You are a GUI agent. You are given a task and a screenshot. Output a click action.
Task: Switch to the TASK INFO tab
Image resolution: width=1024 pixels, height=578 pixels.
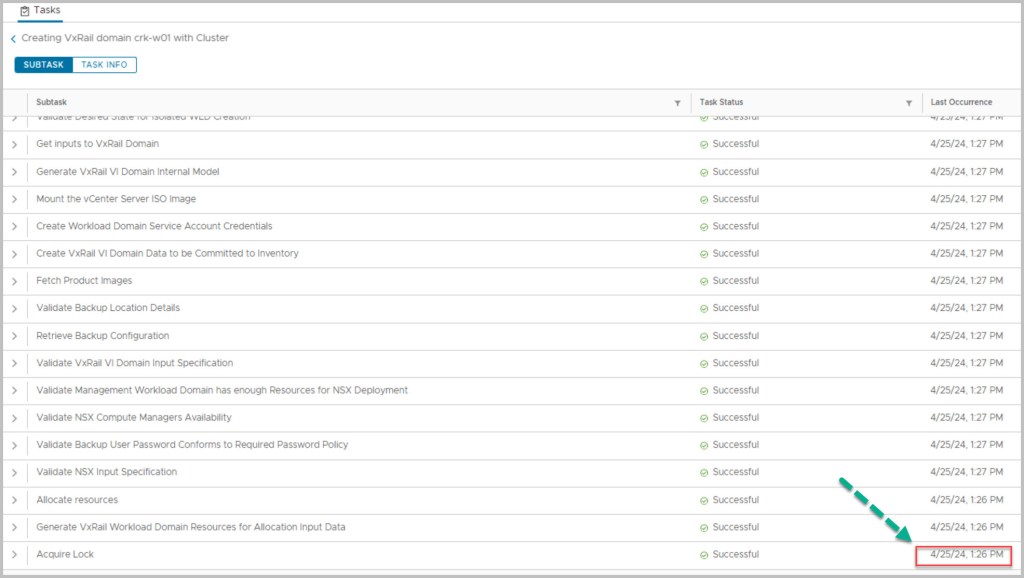[104, 65]
